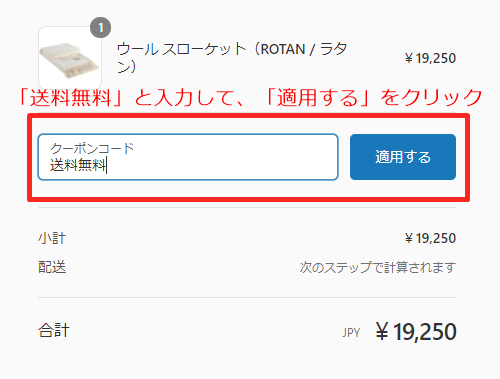Select the subtotal amount in the 小計 row
The image size is (500, 379).
point(430,238)
